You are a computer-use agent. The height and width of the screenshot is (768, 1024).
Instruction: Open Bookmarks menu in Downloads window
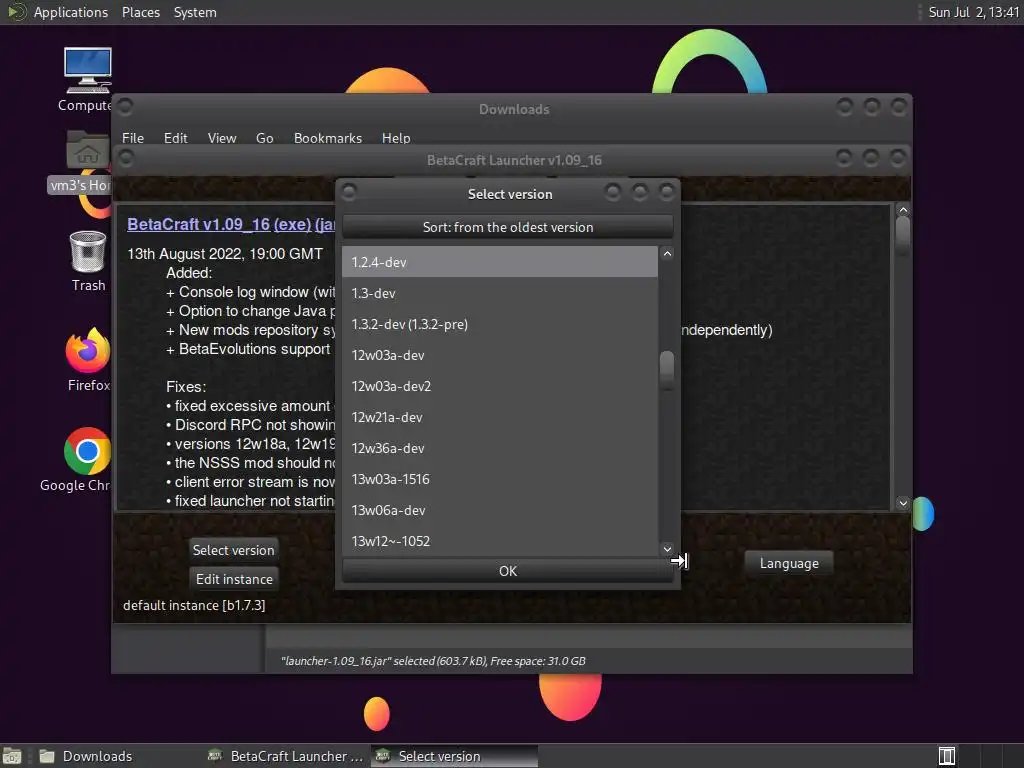point(328,138)
